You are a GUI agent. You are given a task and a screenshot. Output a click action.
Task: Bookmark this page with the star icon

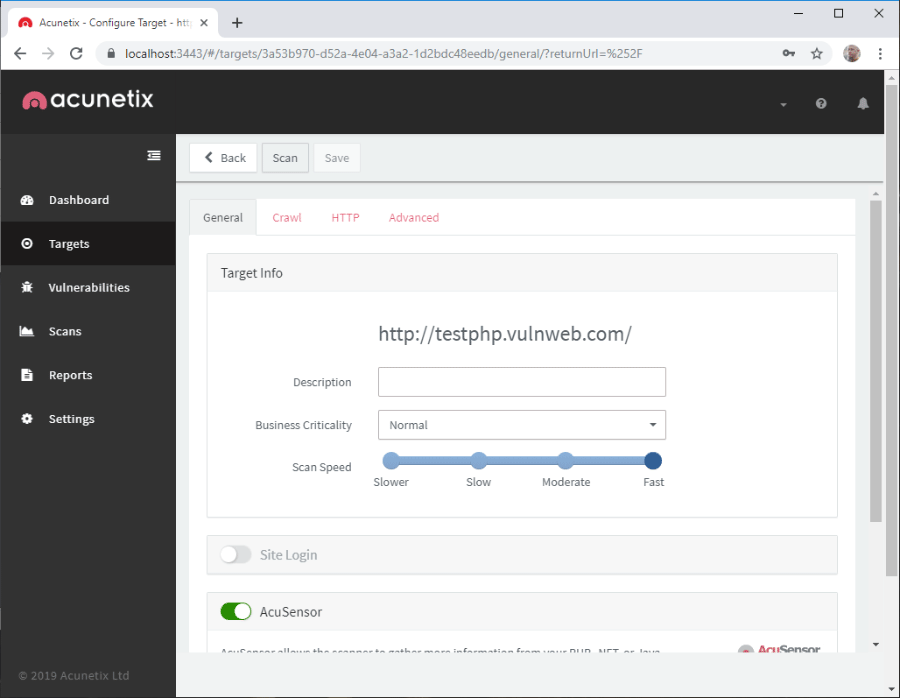817,53
